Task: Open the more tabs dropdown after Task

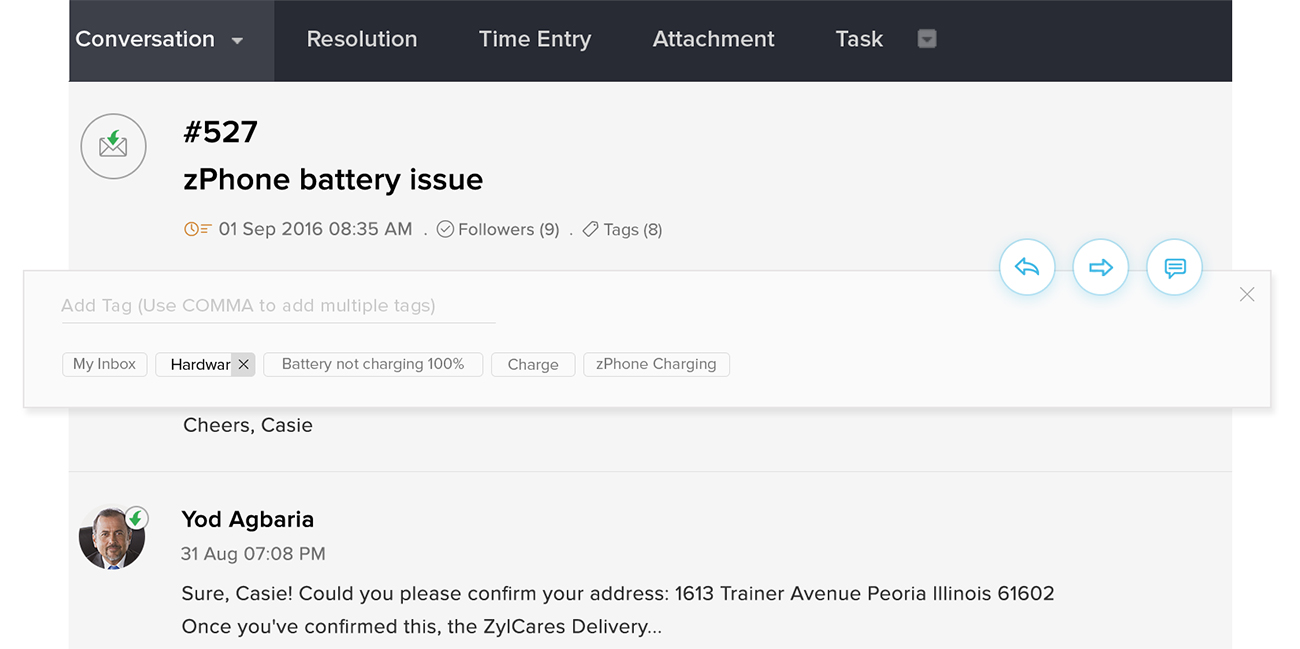Action: tap(927, 39)
